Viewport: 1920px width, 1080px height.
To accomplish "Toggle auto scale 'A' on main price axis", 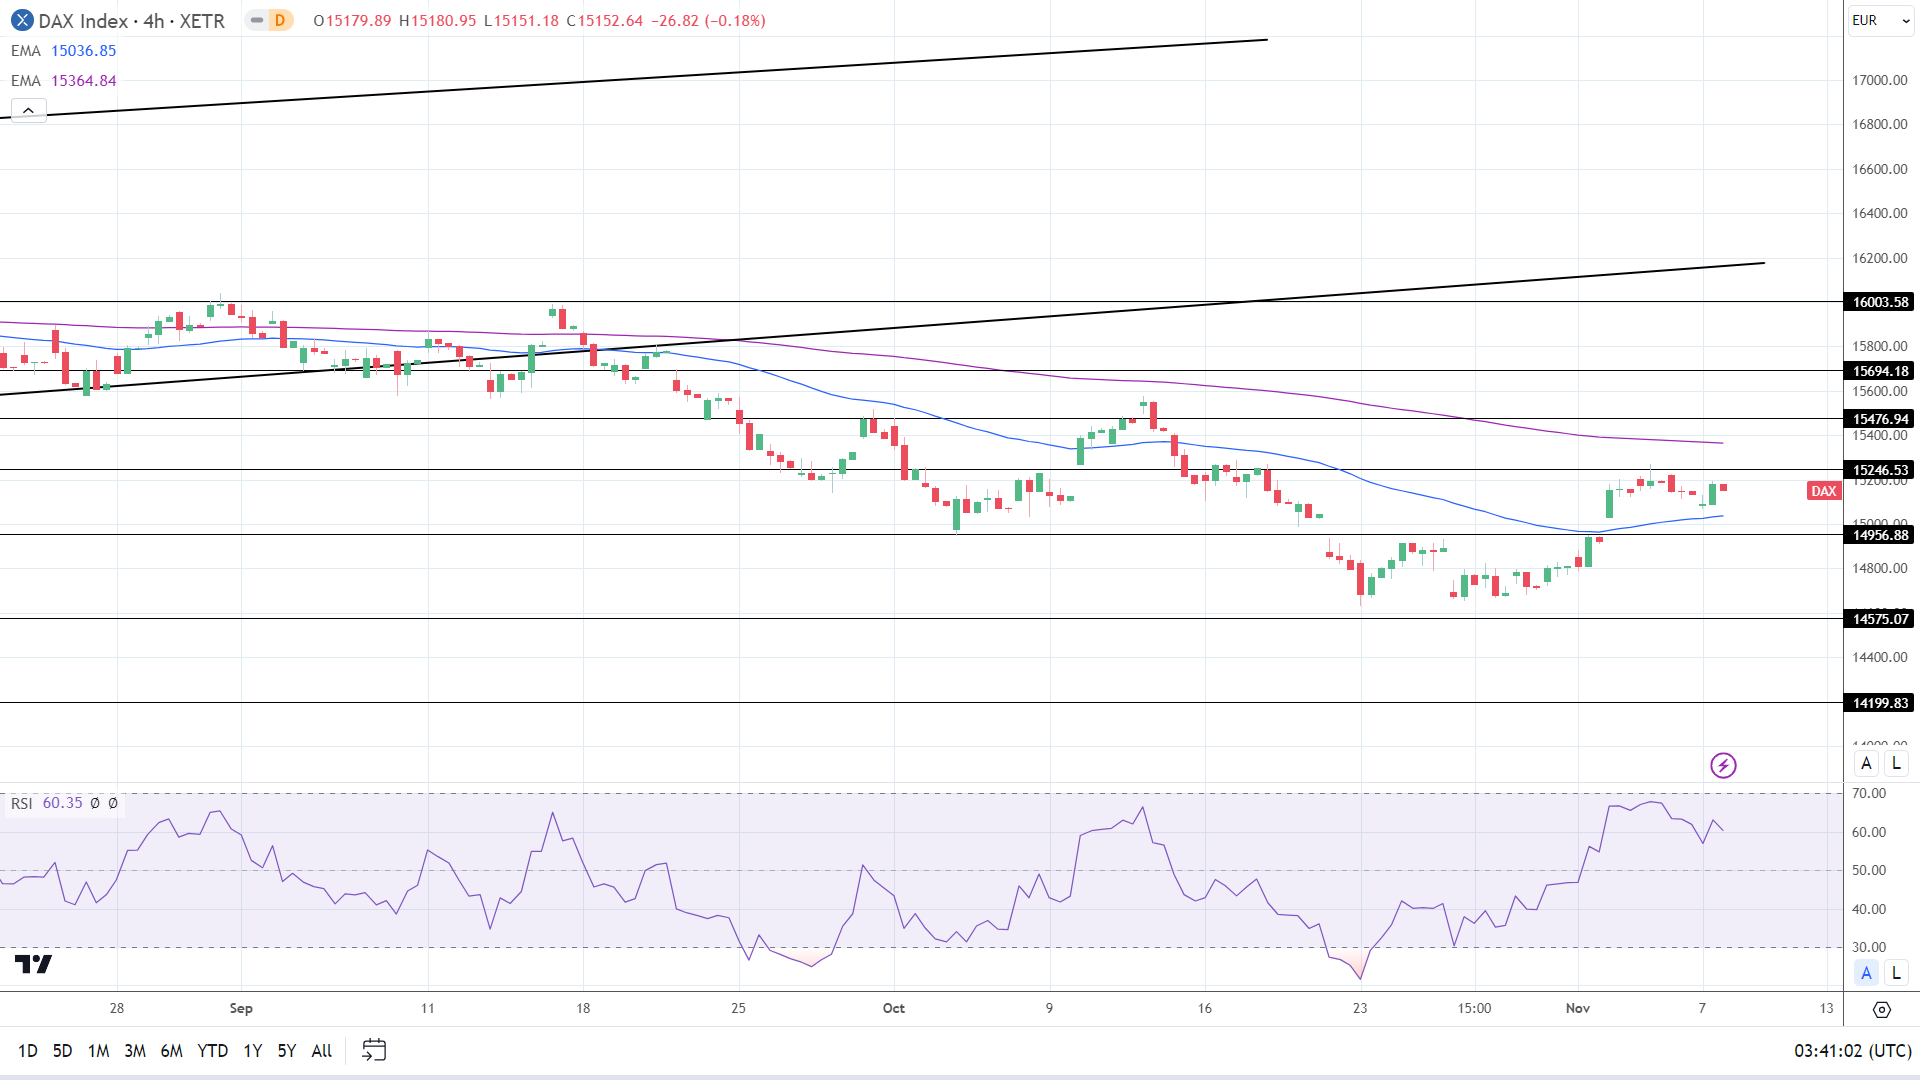I will 1866,764.
